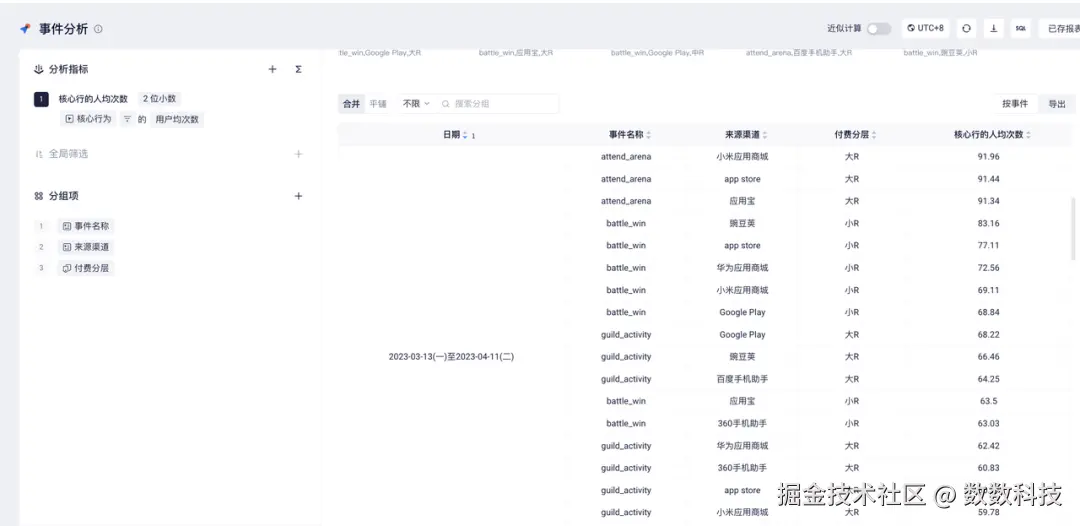This screenshot has height=526, width=1080.
Task: Sort table by 付费分层 column arrows
Action: (x=873, y=135)
